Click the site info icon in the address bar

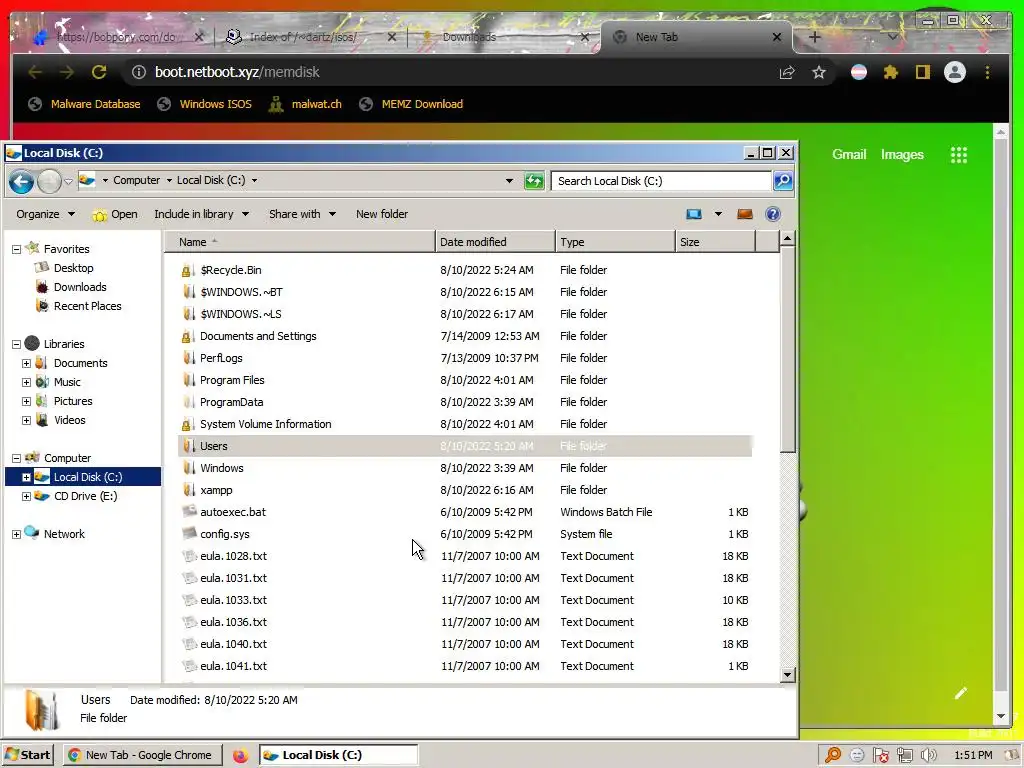click(138, 72)
